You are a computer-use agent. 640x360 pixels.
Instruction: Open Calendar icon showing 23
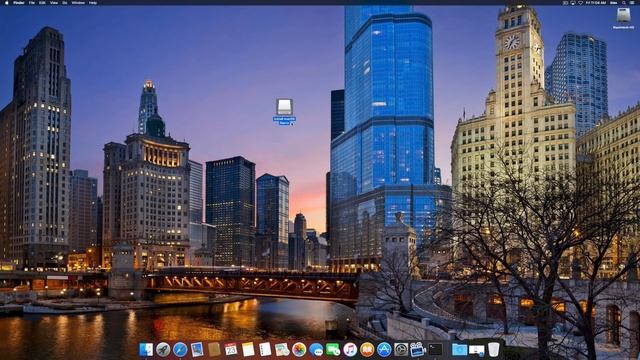(231, 349)
